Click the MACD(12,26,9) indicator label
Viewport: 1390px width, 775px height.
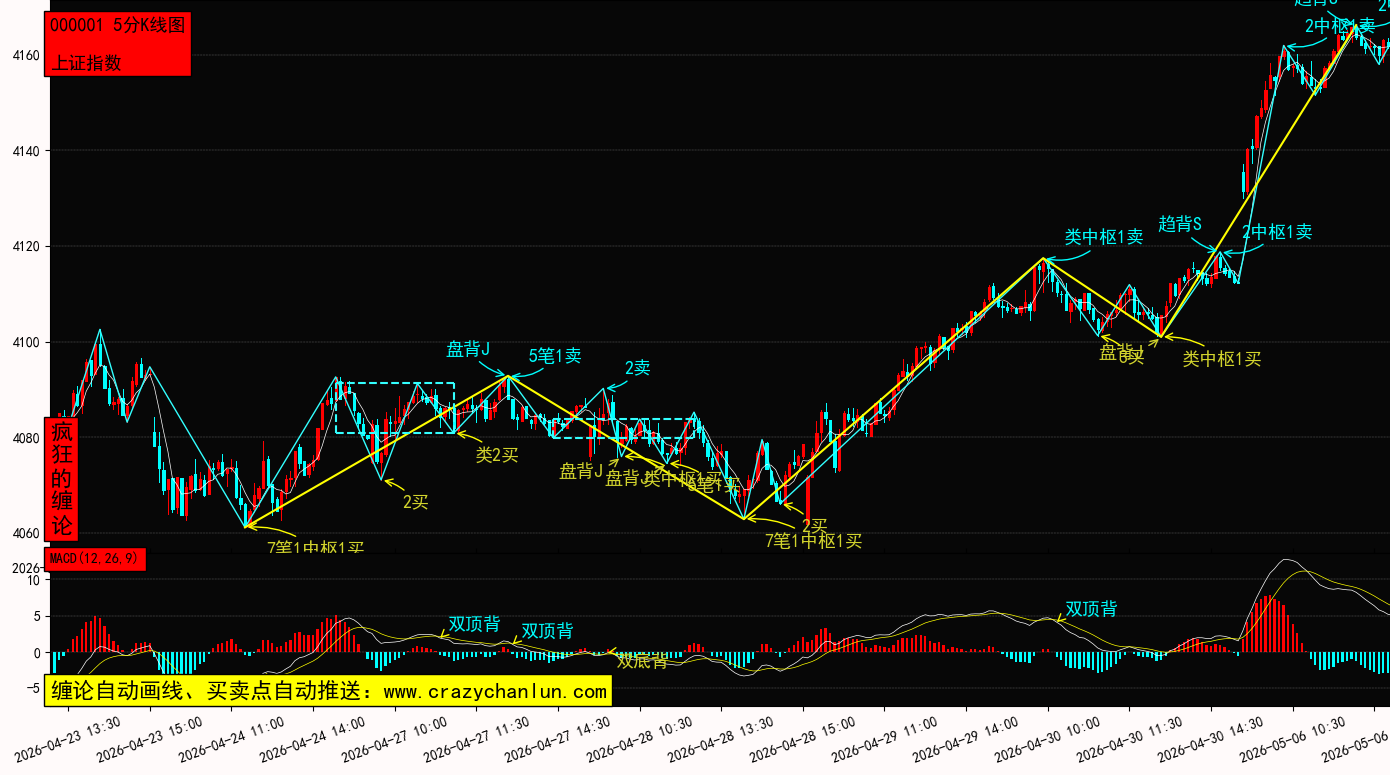(94, 559)
